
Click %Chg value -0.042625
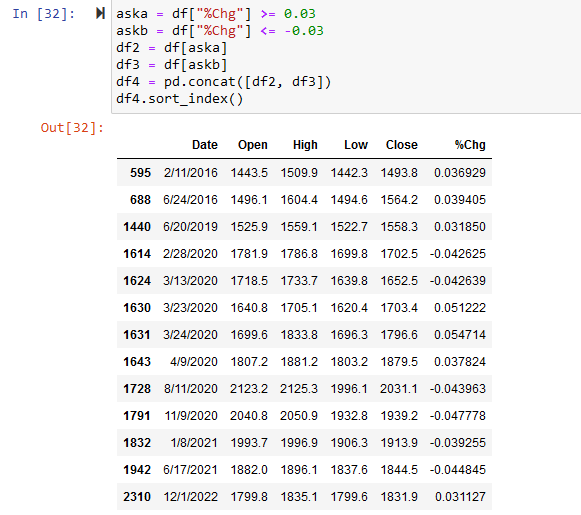pyautogui.click(x=458, y=254)
